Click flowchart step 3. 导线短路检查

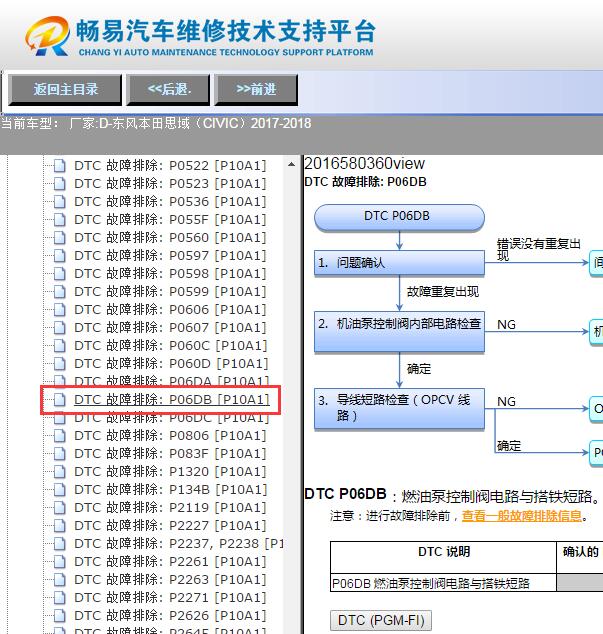pyautogui.click(x=399, y=408)
